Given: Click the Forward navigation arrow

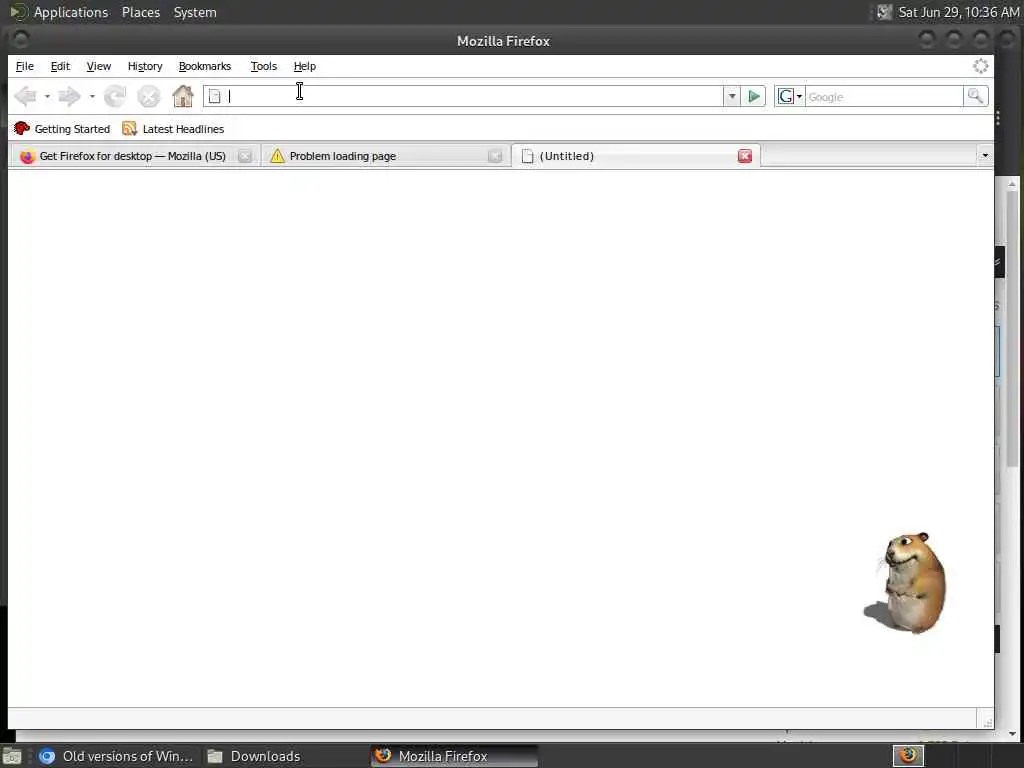Looking at the screenshot, I should point(69,97).
